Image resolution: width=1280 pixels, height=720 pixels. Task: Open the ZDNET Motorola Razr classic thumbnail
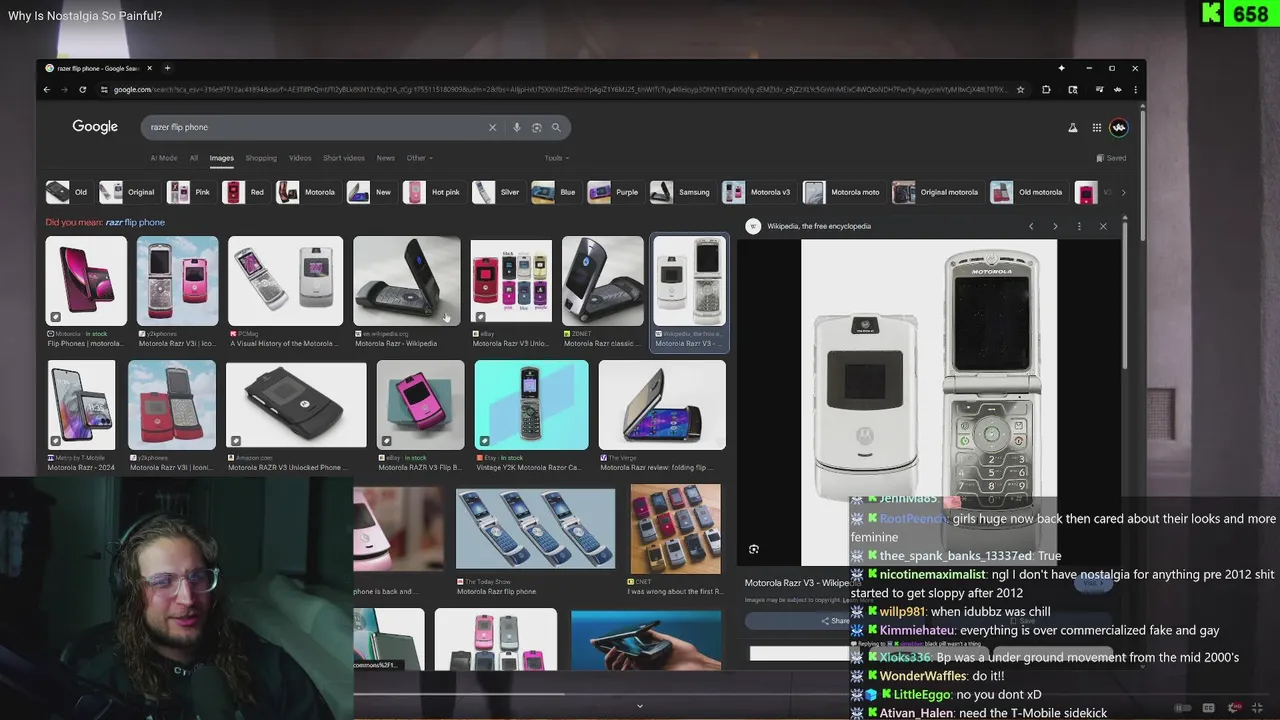pos(603,281)
